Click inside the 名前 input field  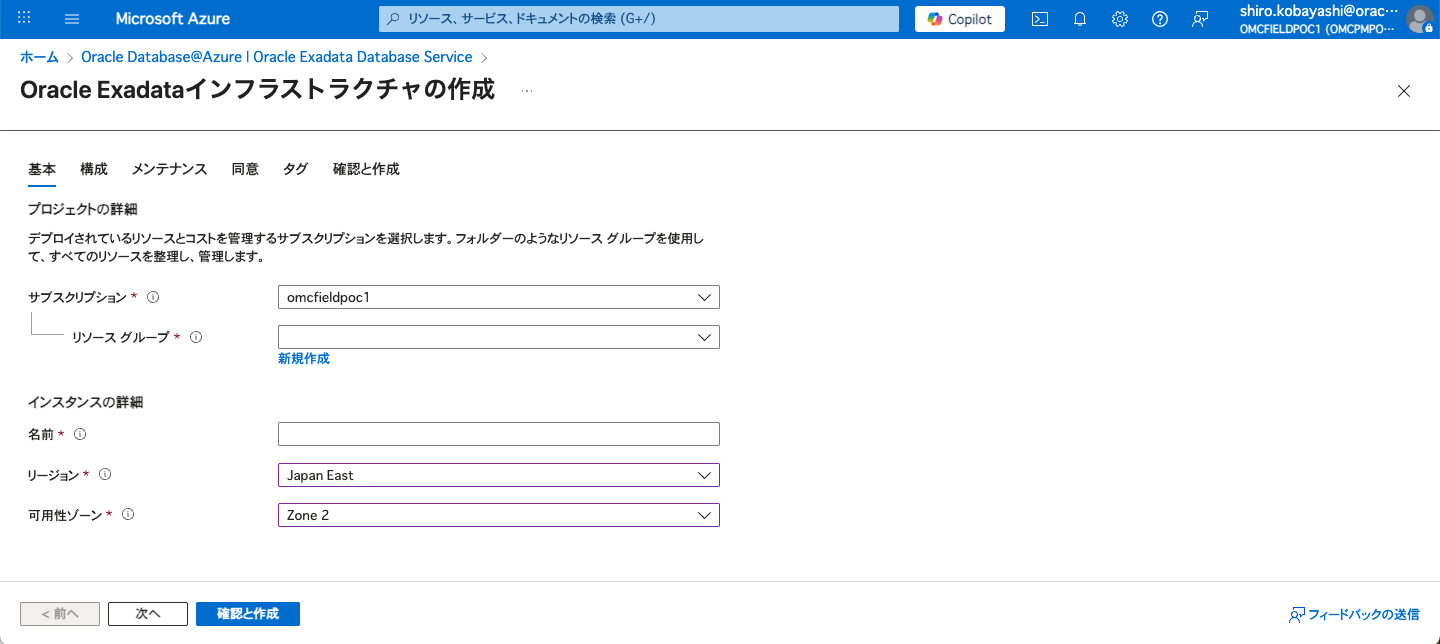tap(498, 433)
